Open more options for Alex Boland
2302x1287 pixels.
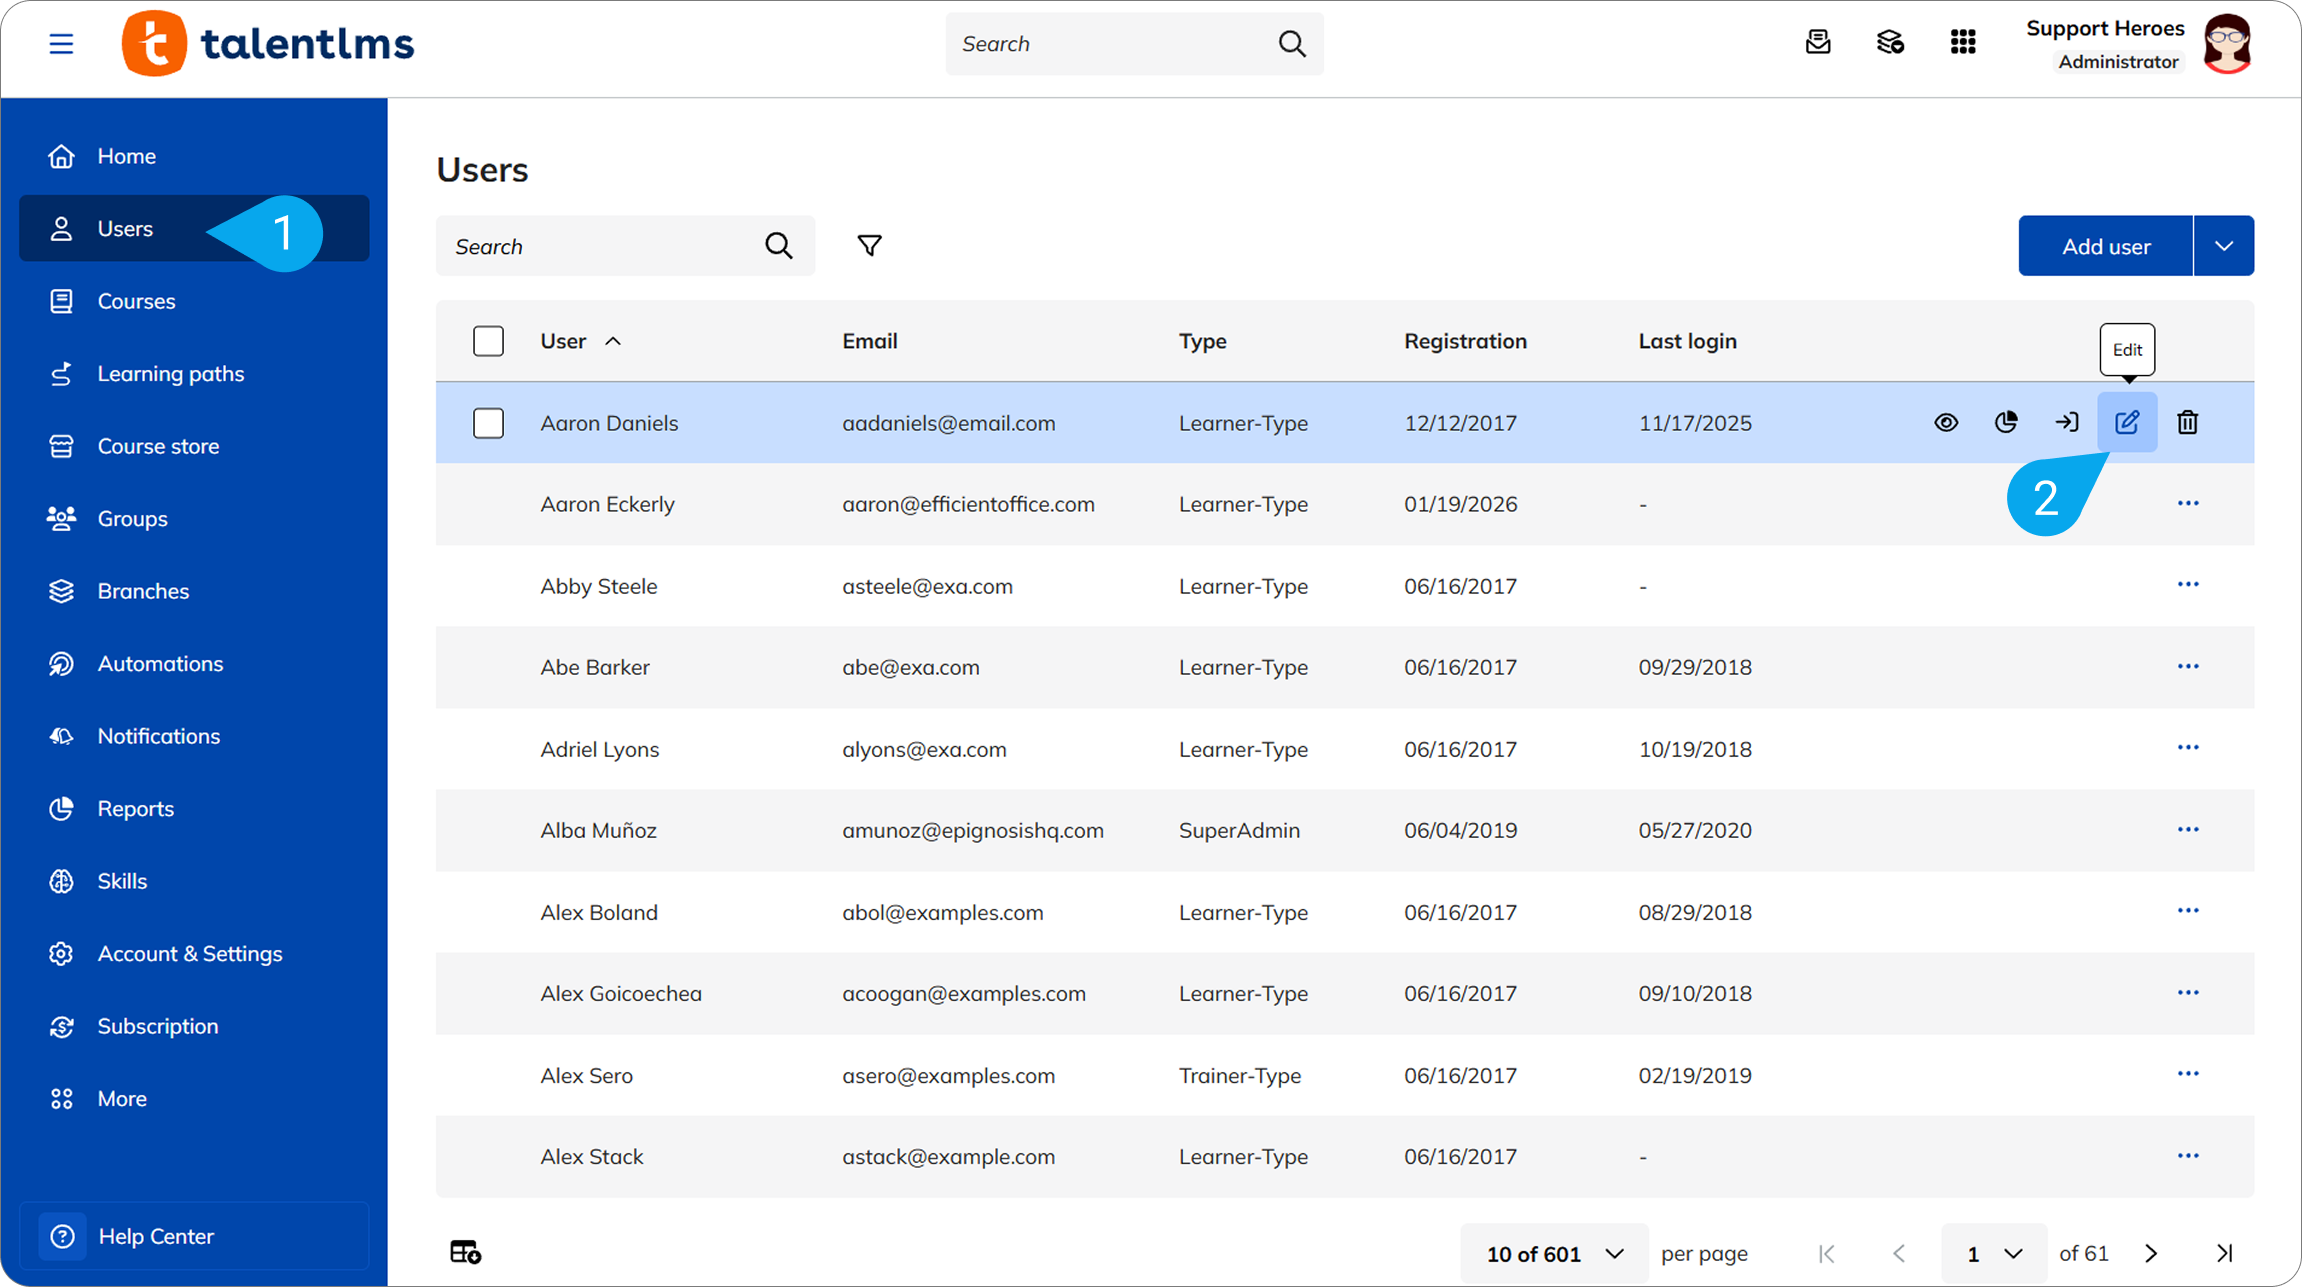tap(2188, 911)
